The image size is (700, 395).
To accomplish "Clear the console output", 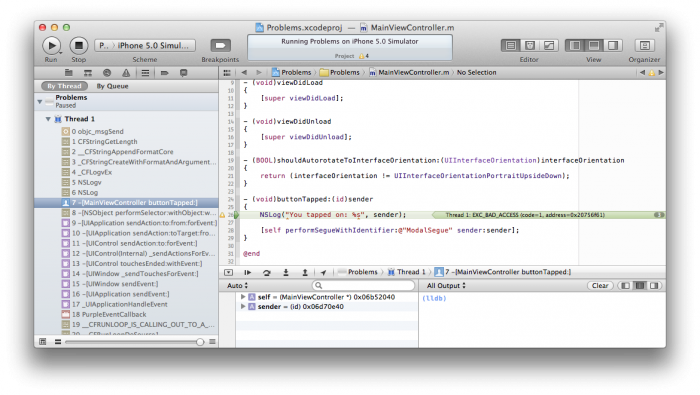I will click(600, 286).
